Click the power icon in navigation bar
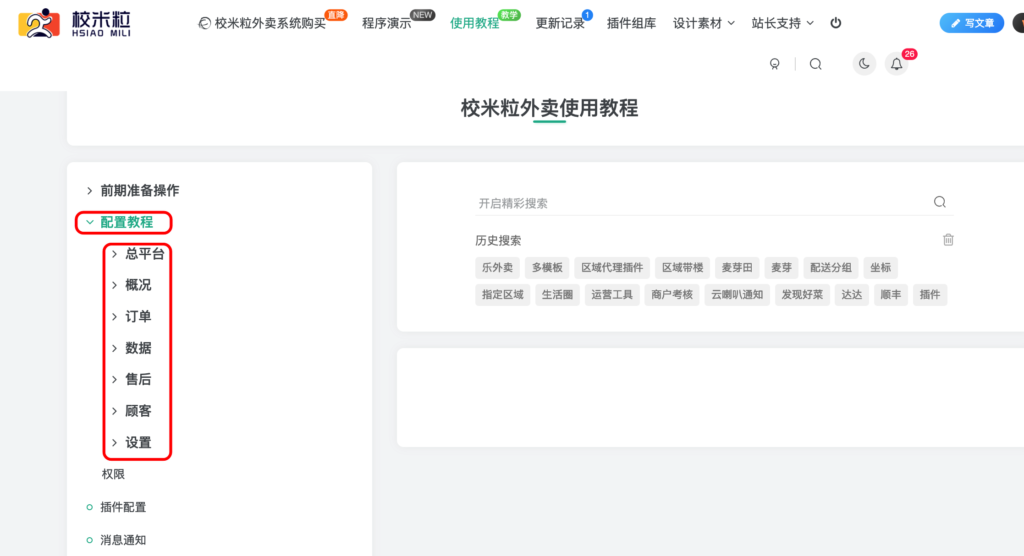1024x556 pixels. (835, 23)
